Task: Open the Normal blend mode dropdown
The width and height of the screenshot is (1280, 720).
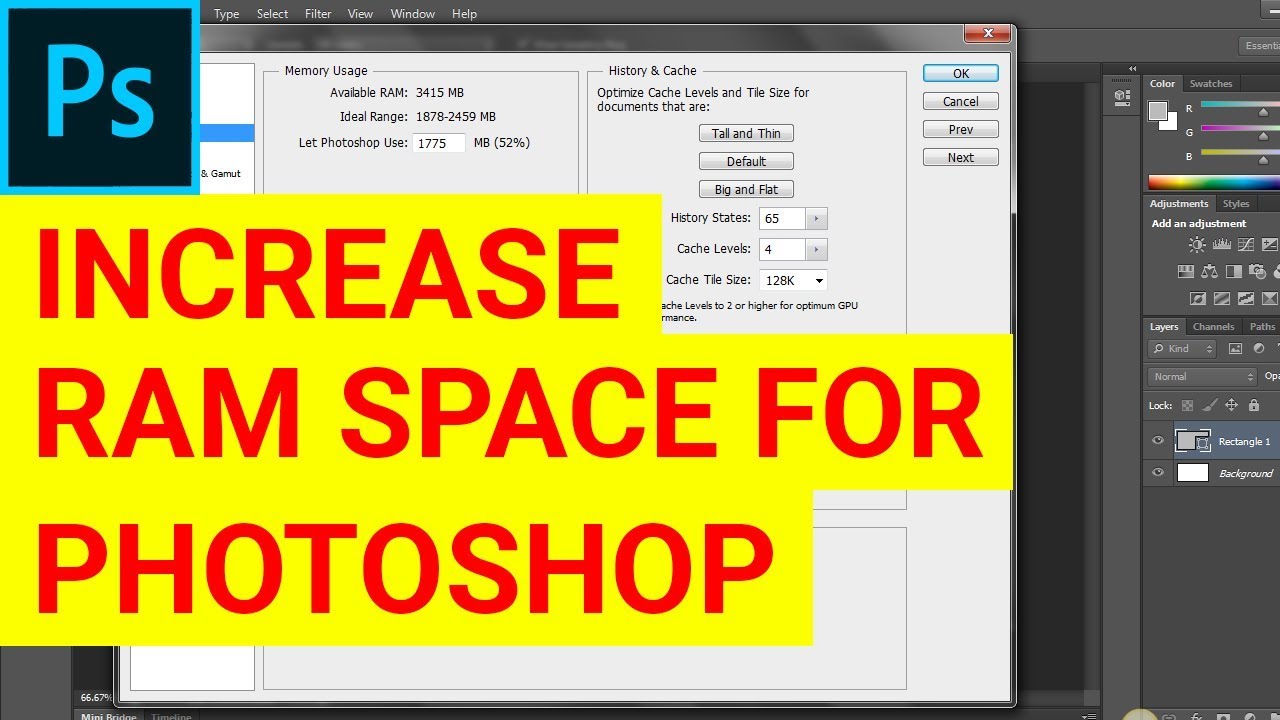Action: coord(1202,377)
